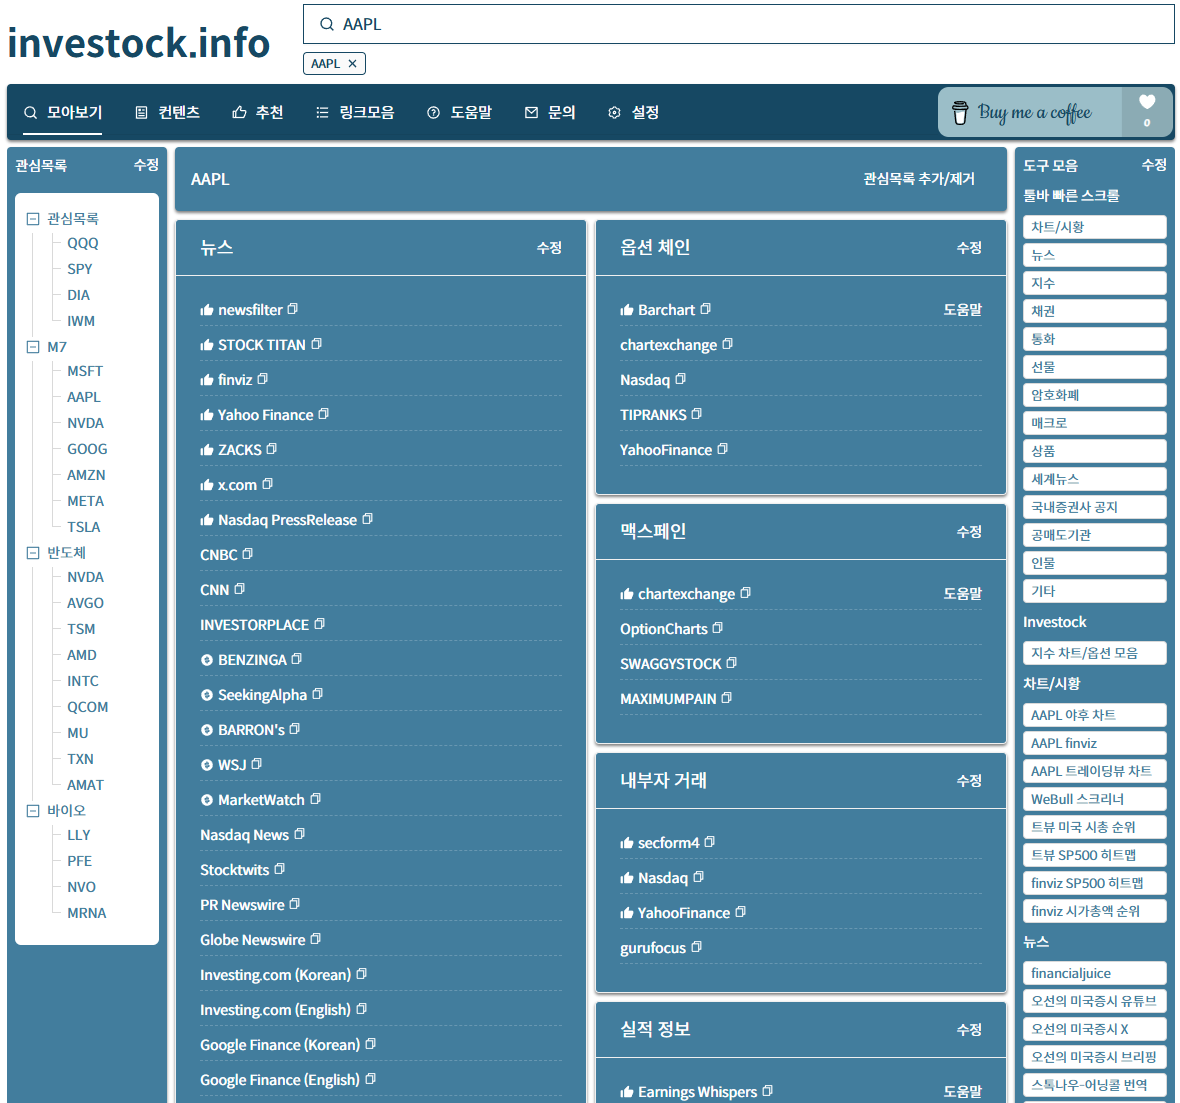This screenshot has height=1103, width=1180.
Task: Click the dollar icon beside BENZINGA
Action: (x=207, y=660)
